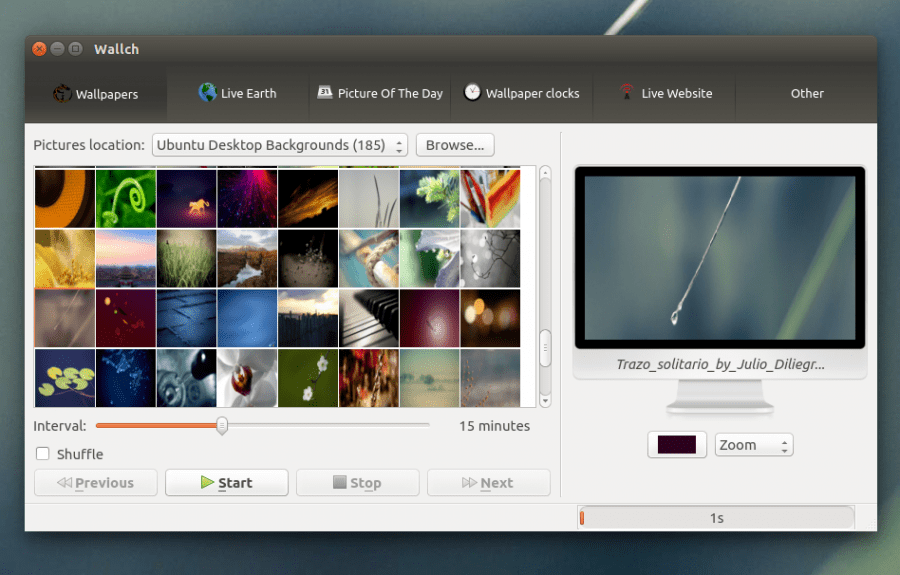This screenshot has height=575, width=900.
Task: Select the knotted rope wallpaper thumbnail
Action: tap(369, 259)
